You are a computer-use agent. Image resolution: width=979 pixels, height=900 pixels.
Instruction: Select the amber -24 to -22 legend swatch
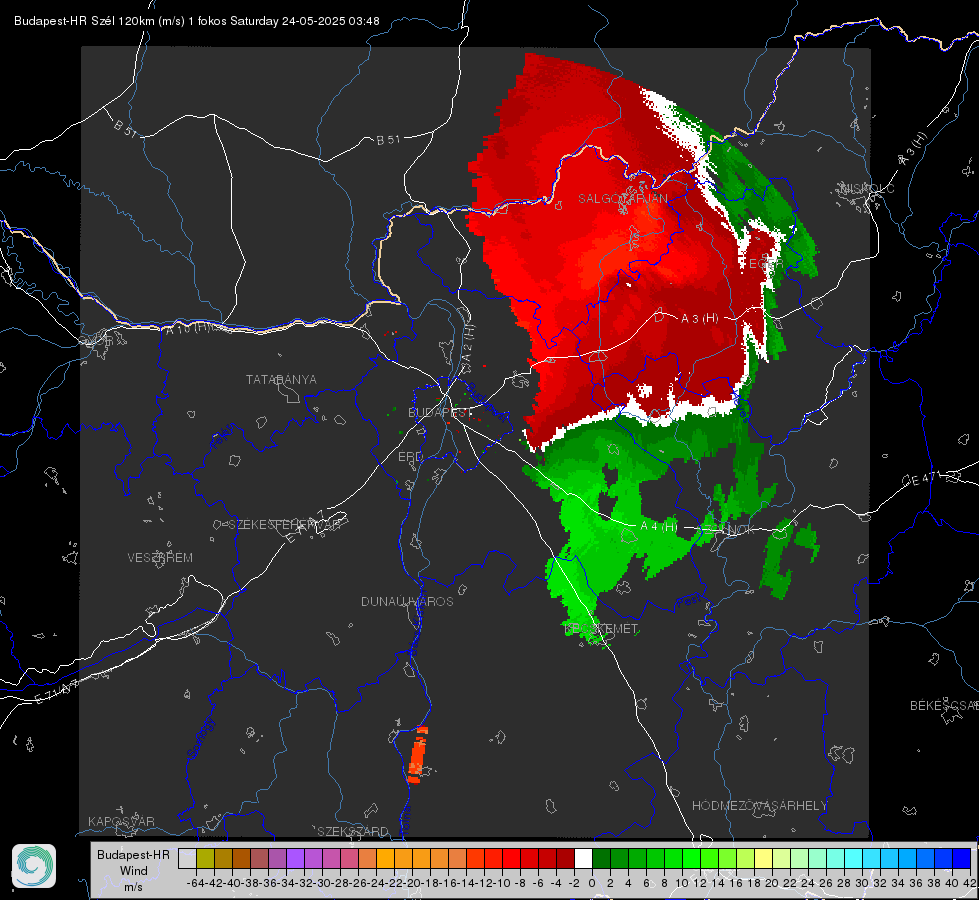point(385,858)
